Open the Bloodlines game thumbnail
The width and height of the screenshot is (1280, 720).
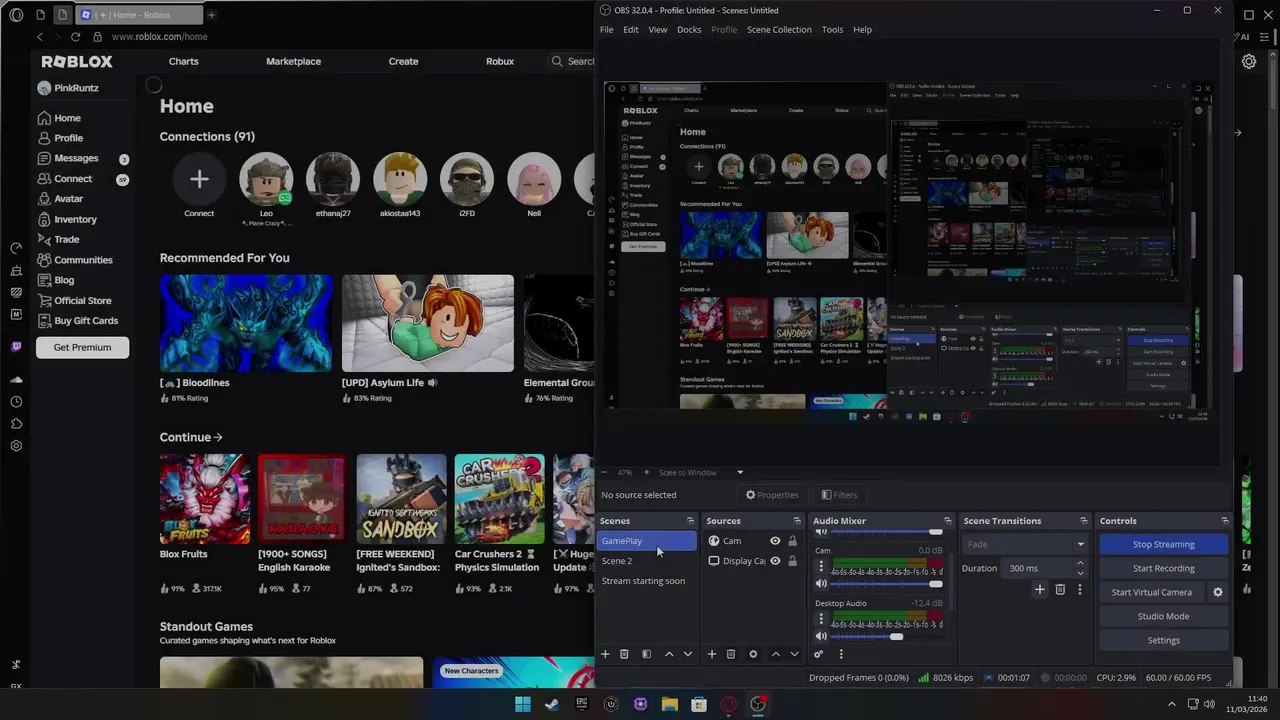click(246, 323)
